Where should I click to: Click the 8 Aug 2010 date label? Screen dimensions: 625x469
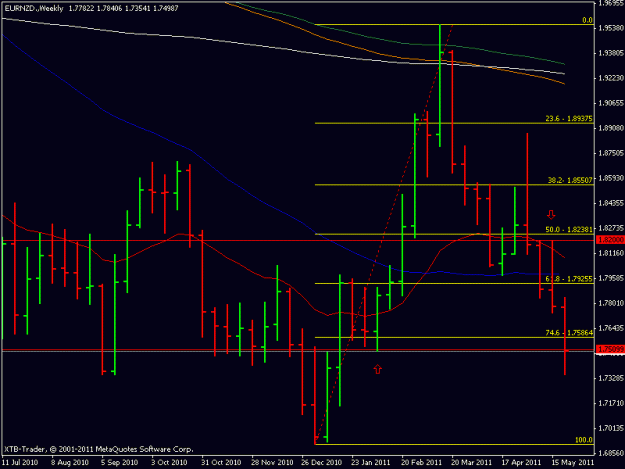(x=70, y=462)
